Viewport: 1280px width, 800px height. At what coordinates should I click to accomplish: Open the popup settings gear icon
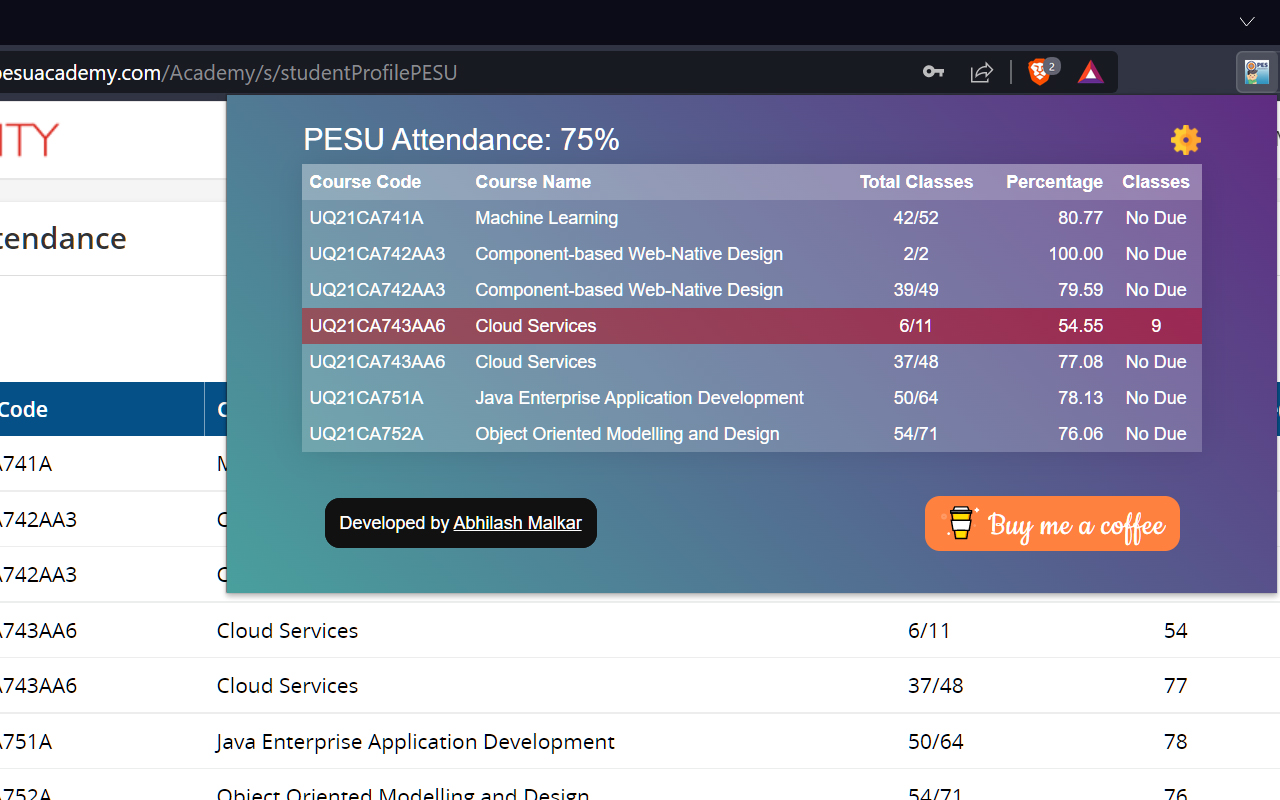coord(1185,140)
